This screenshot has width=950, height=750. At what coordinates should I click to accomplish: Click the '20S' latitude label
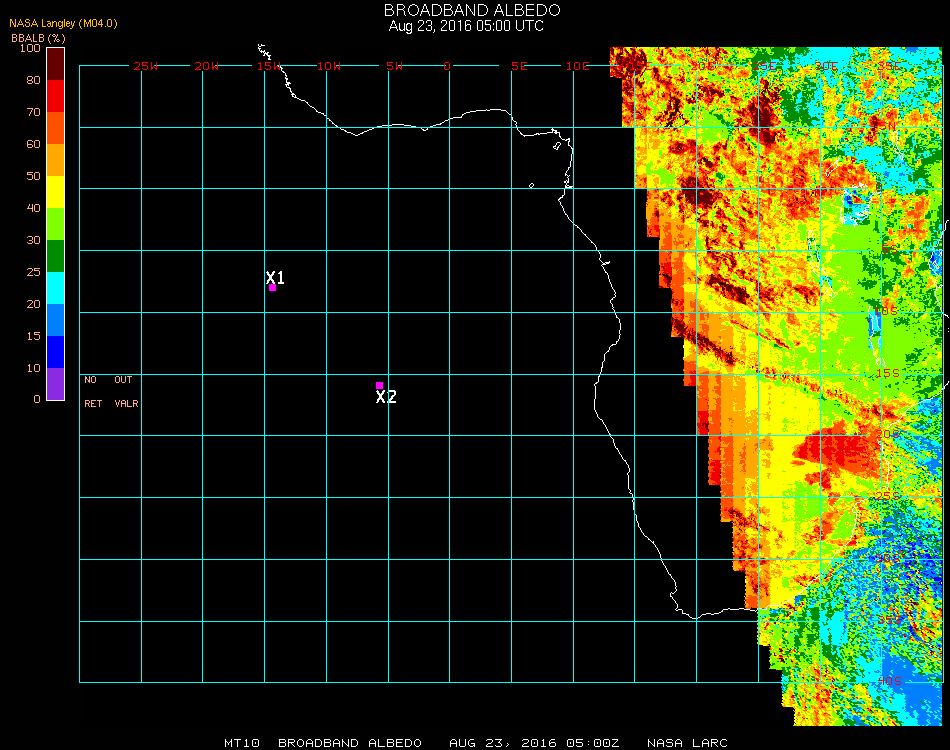tap(888, 434)
